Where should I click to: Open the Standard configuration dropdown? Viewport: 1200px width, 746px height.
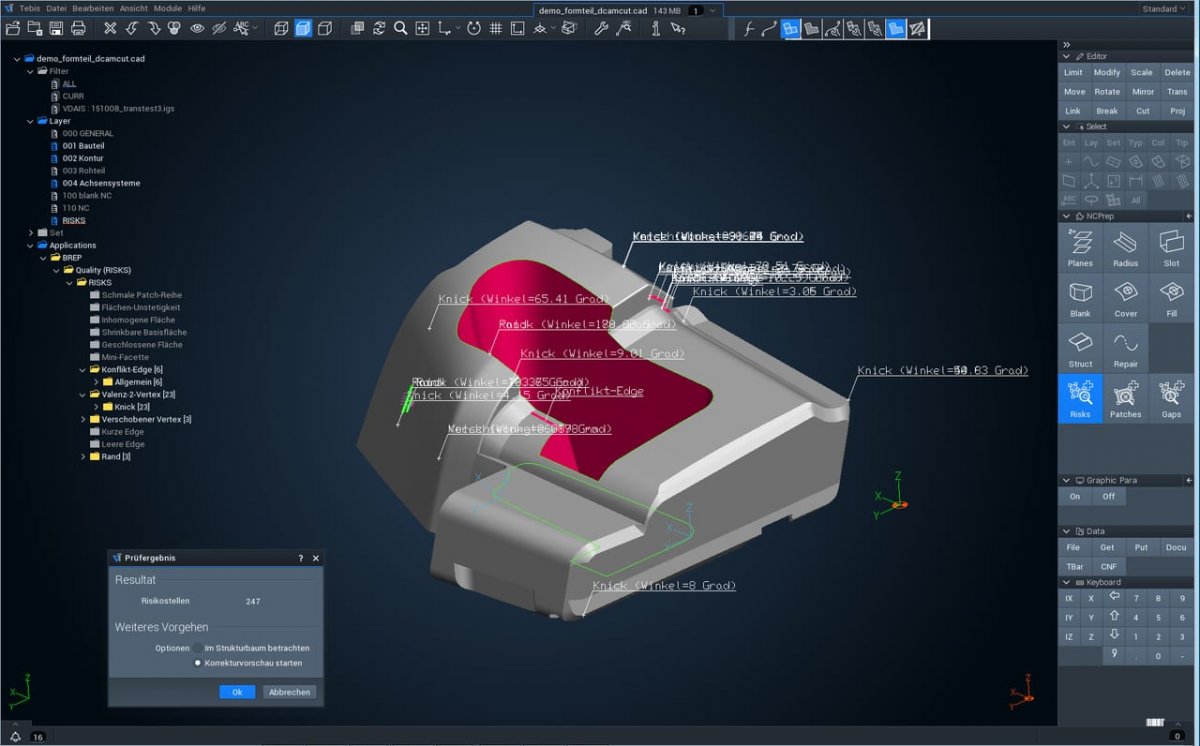(1162, 8)
